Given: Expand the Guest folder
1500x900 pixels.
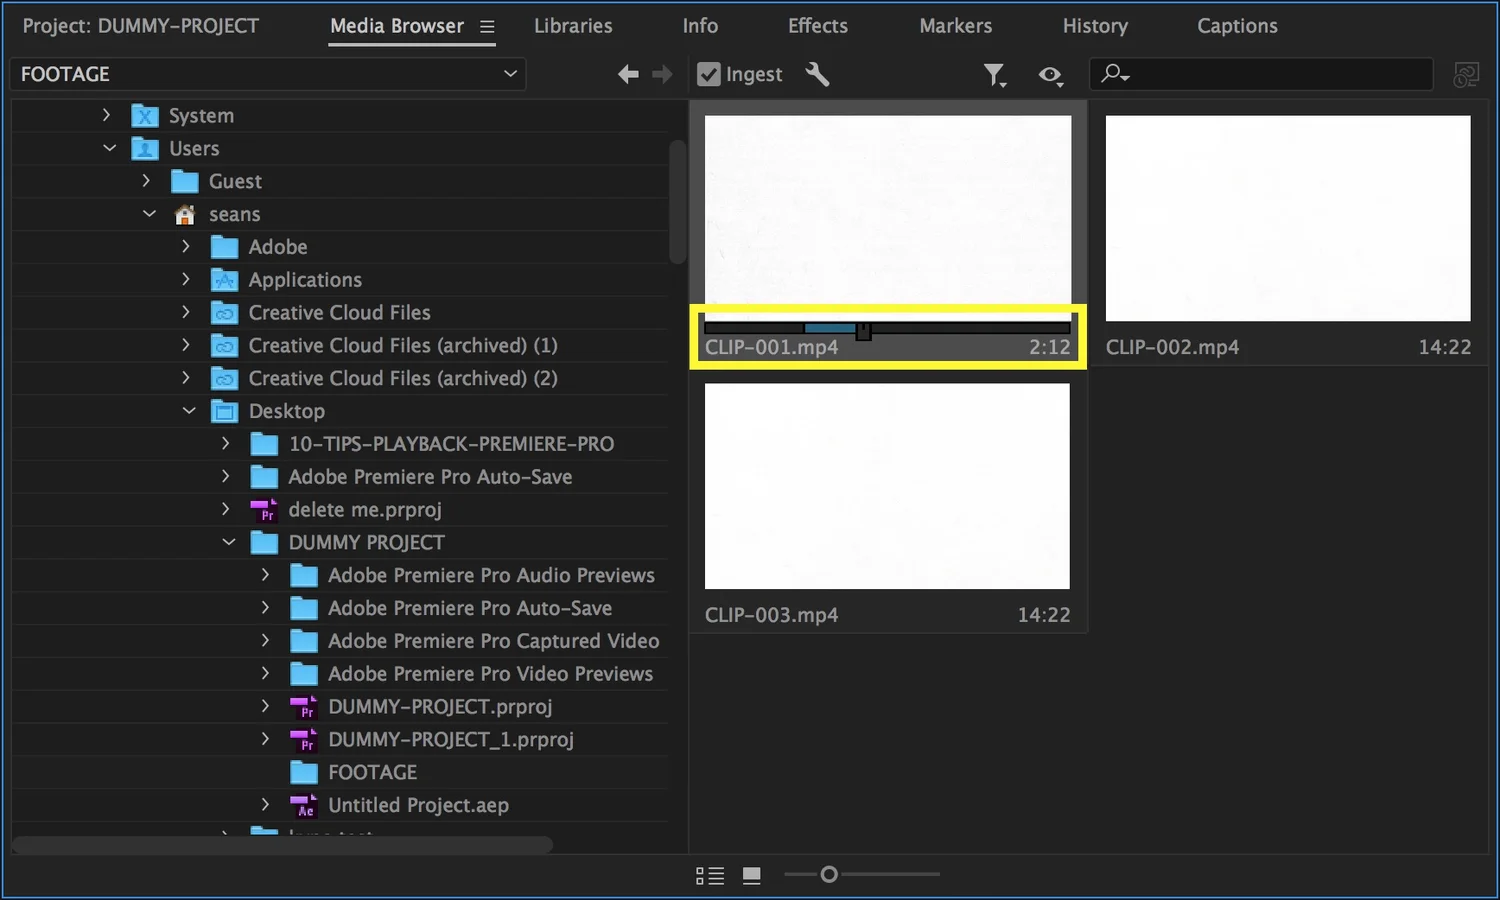Looking at the screenshot, I should click(146, 181).
